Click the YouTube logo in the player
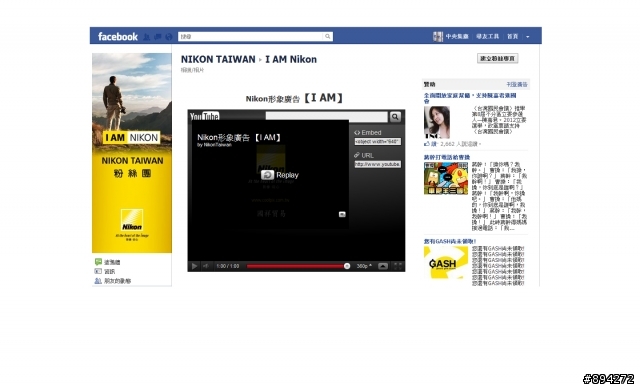 click(204, 117)
